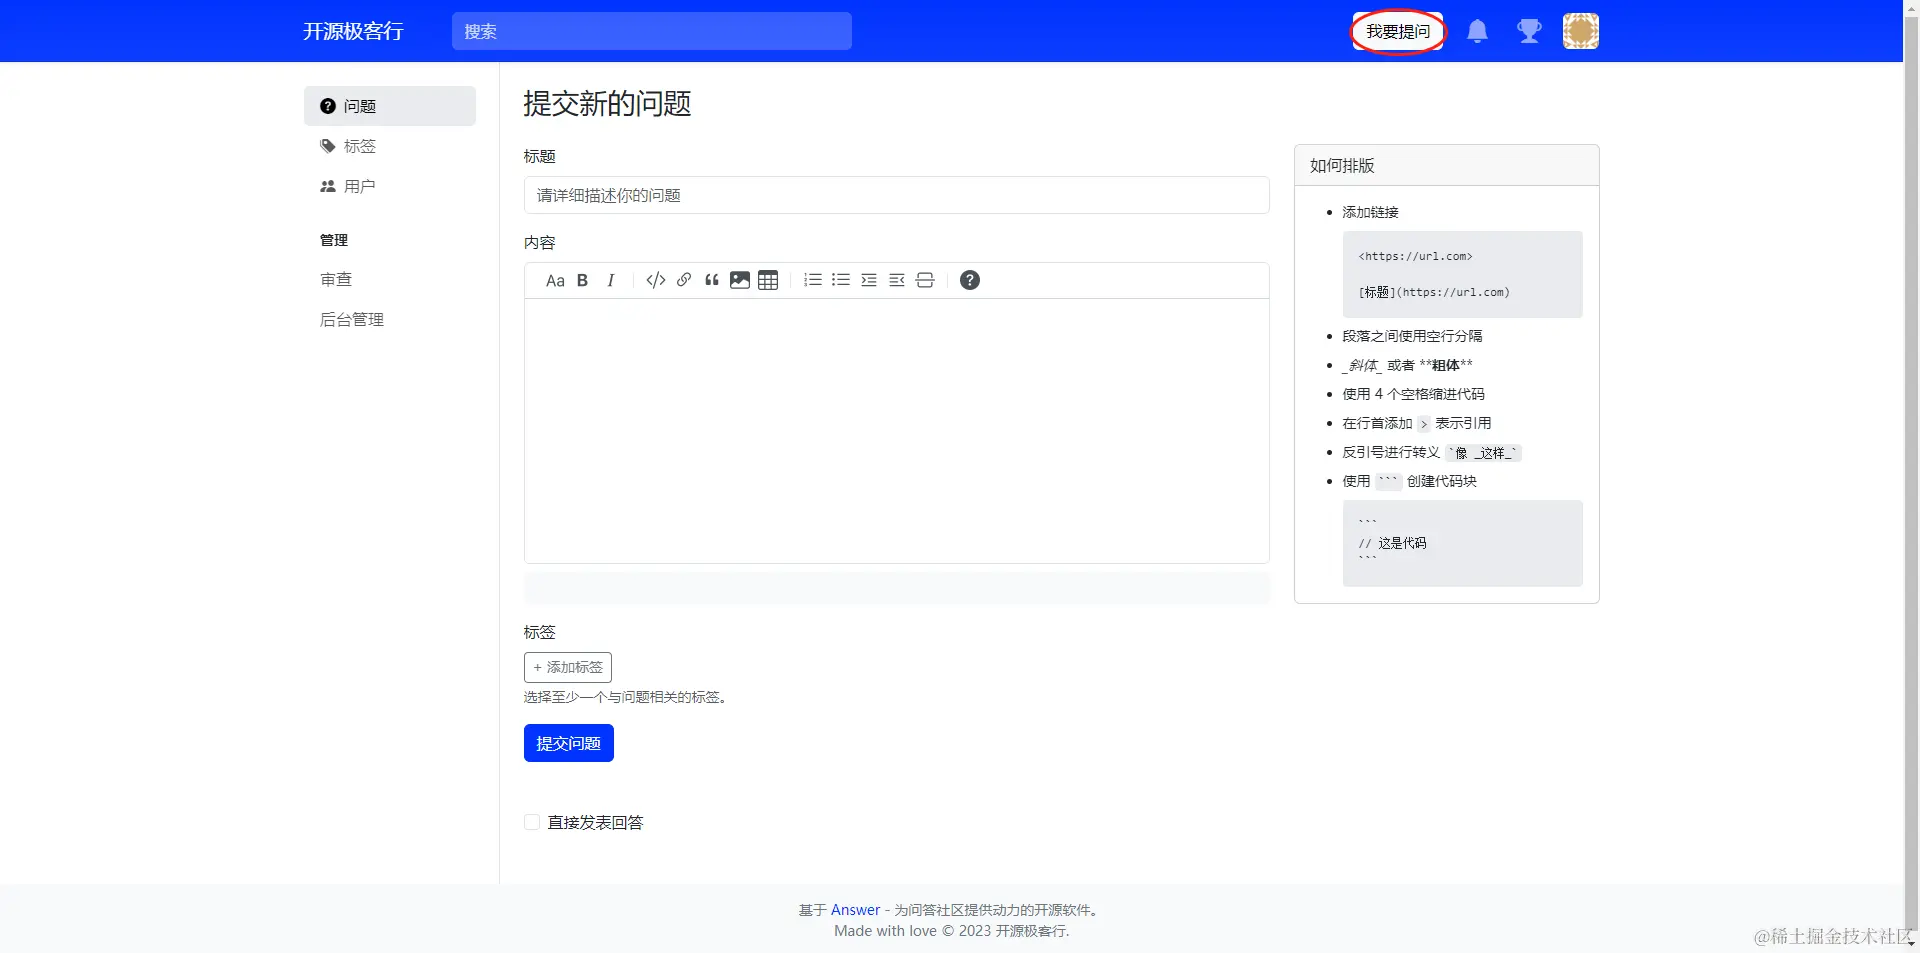This screenshot has width=1920, height=953.
Task: Decrease indent in the editor
Action: coord(897,280)
